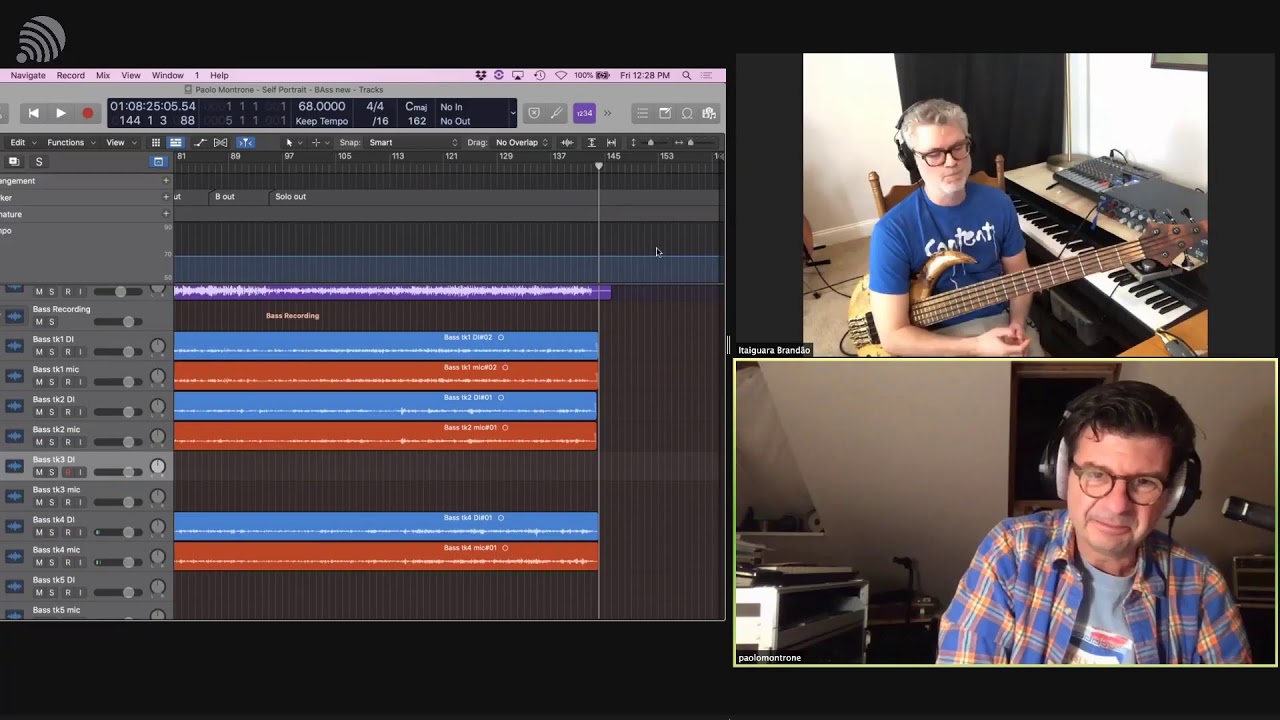Open the Loop Browser icon
1280x720 pixels.
(x=687, y=114)
